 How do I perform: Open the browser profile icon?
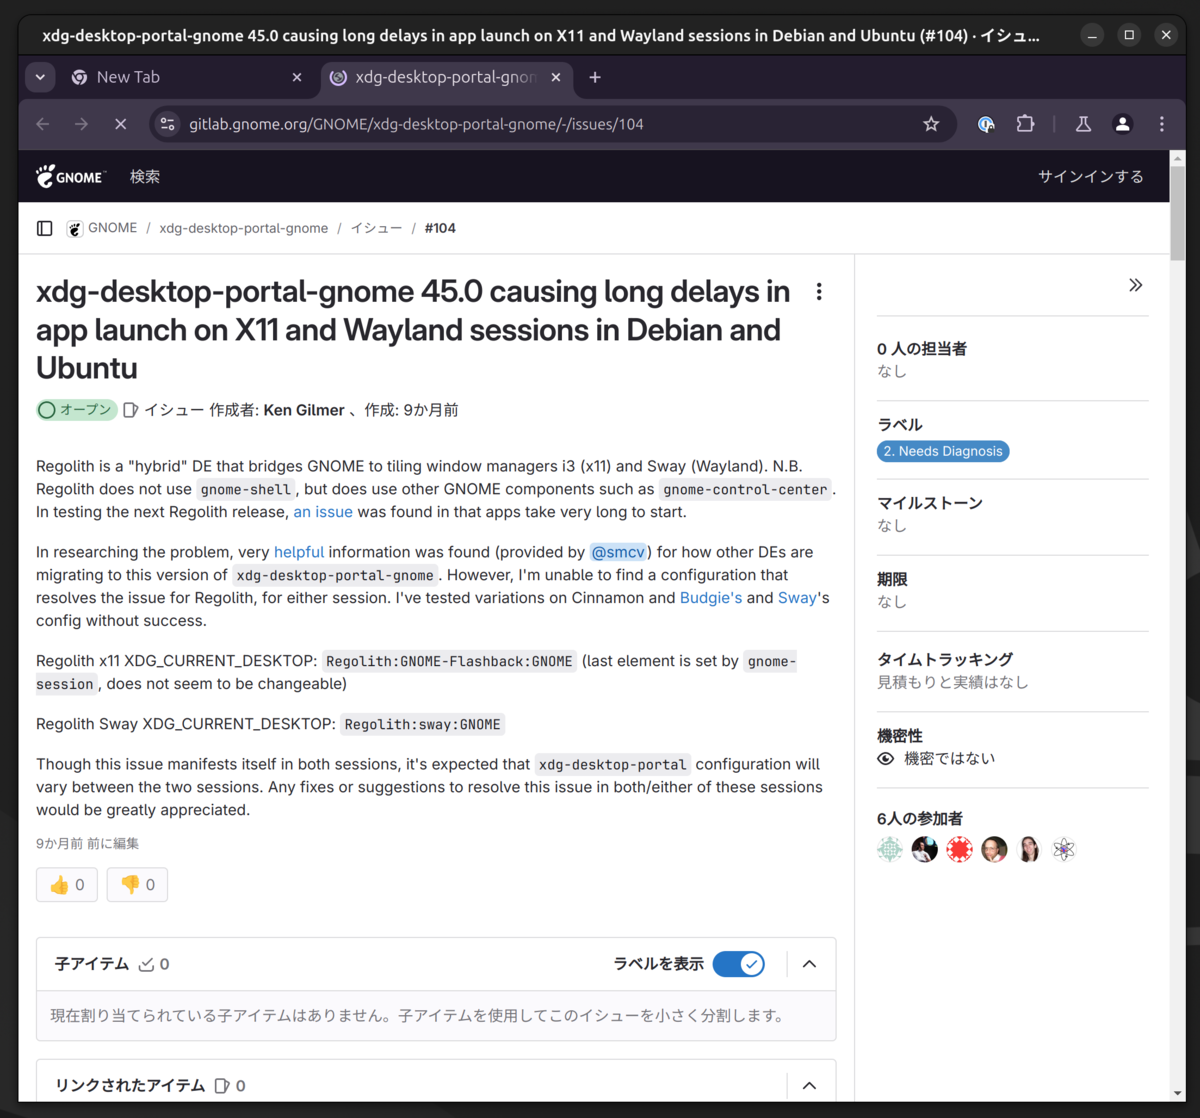1123,124
